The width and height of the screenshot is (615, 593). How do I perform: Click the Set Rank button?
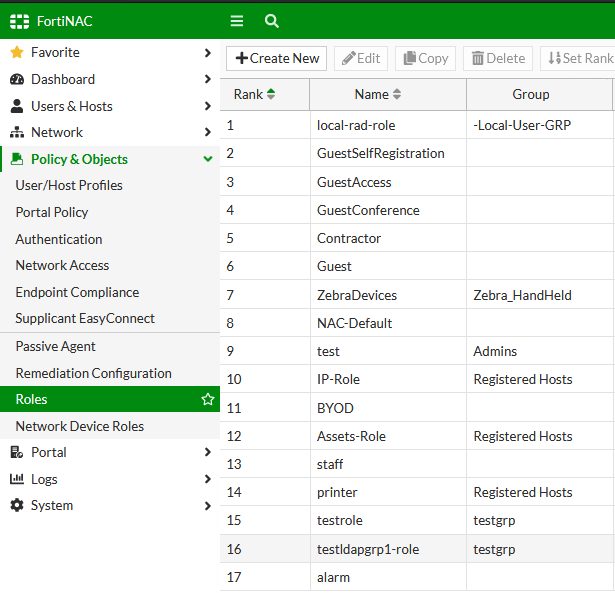click(578, 58)
